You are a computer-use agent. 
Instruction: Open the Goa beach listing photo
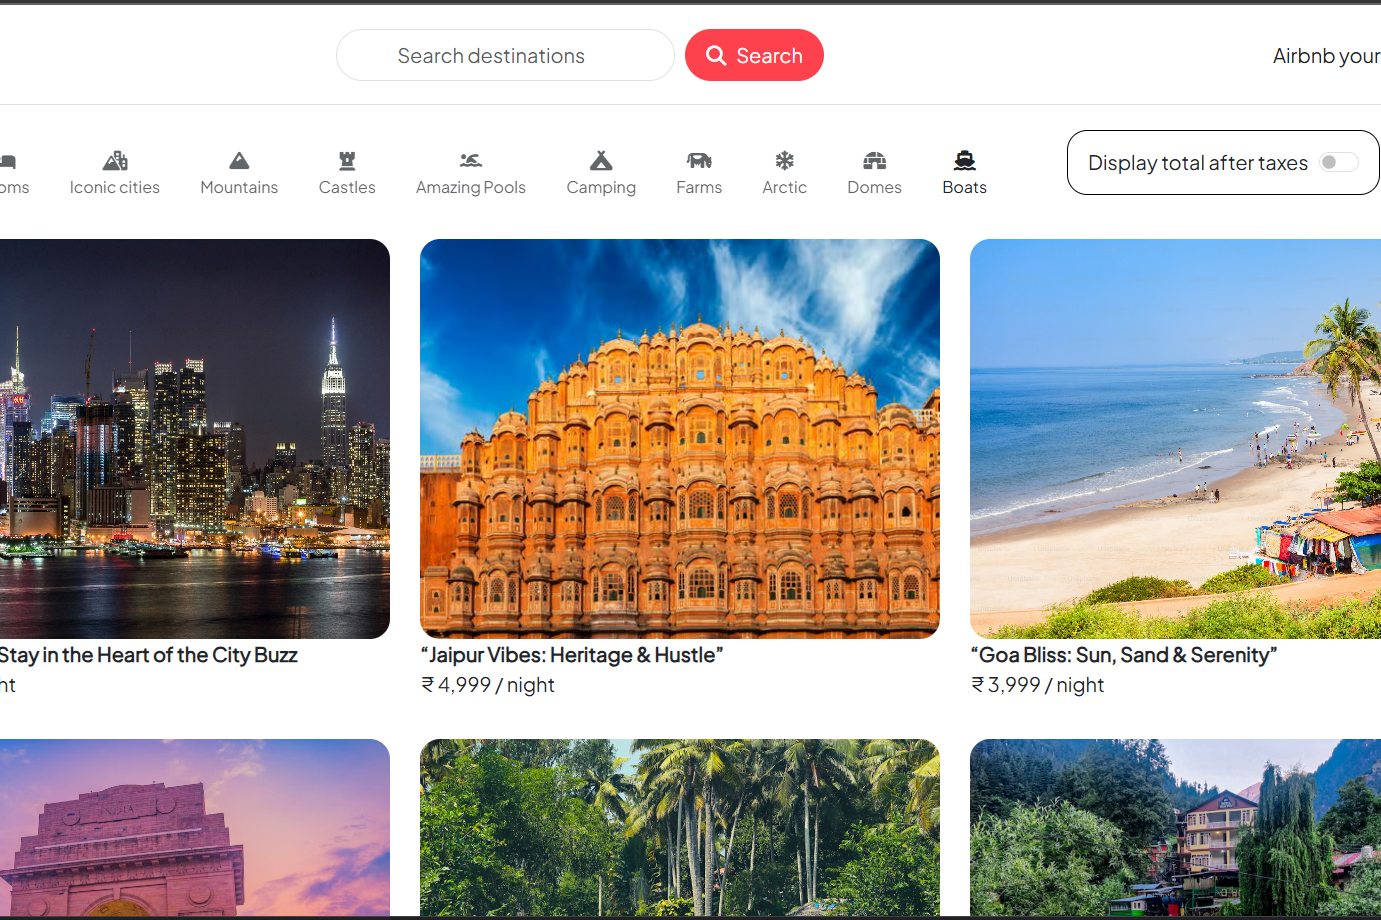[1175, 439]
